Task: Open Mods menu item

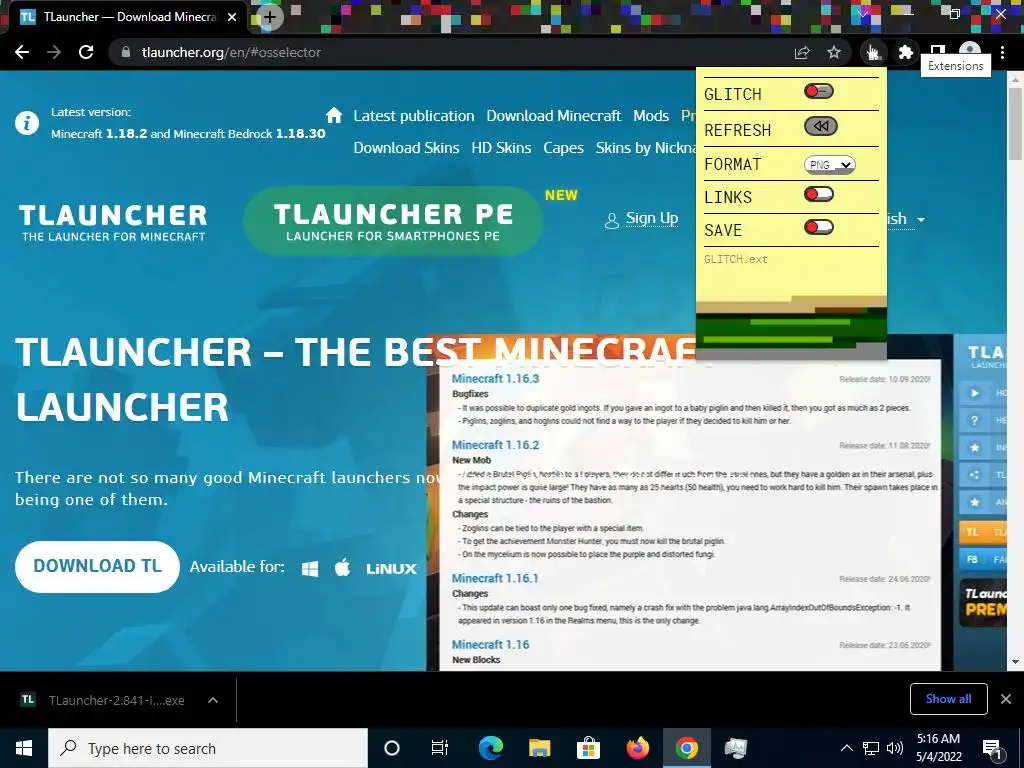Action: click(650, 116)
